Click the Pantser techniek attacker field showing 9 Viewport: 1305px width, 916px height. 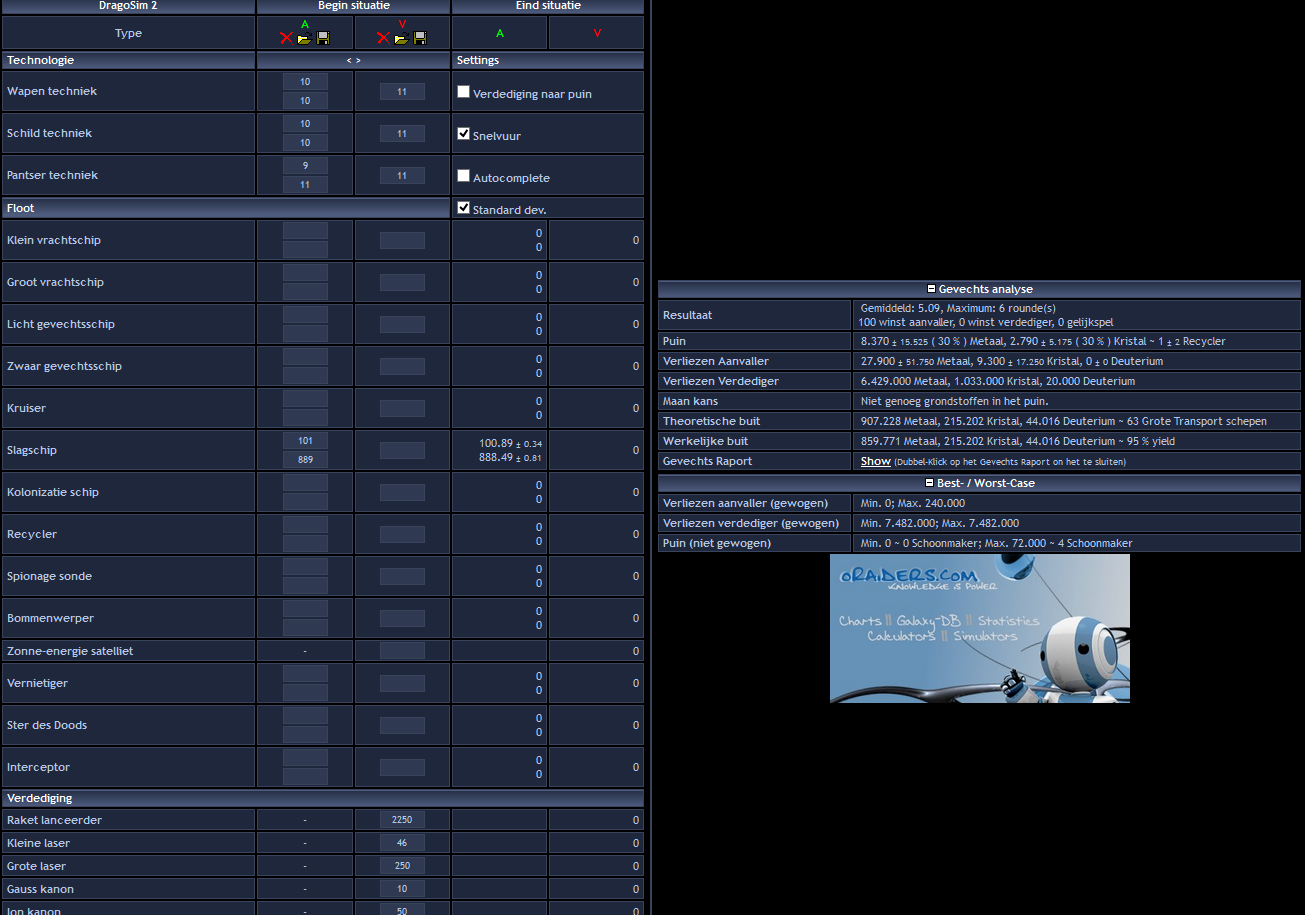[x=305, y=166]
